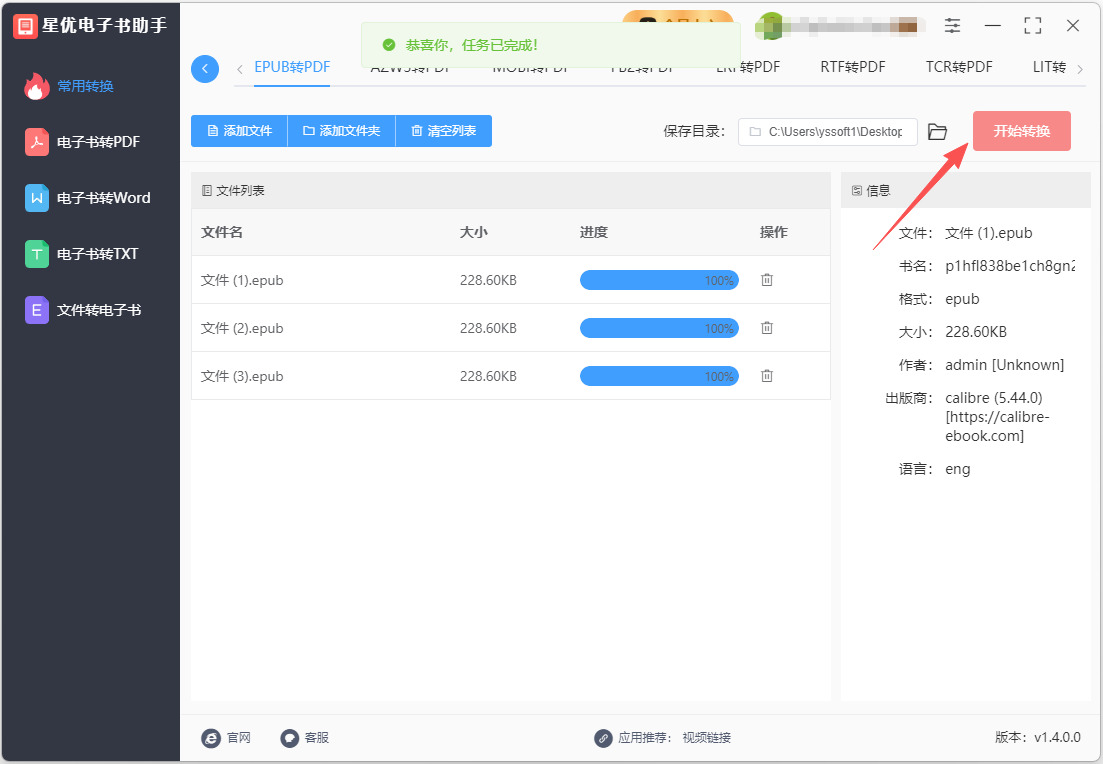The height and width of the screenshot is (764, 1103).
Task: Switch to the EPUB转PDF tab
Action: [292, 67]
